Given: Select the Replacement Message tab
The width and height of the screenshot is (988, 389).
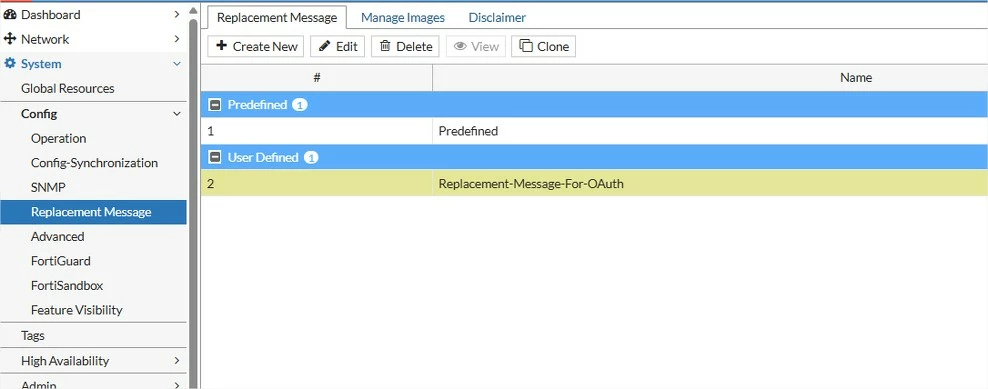Looking at the screenshot, I should [277, 18].
